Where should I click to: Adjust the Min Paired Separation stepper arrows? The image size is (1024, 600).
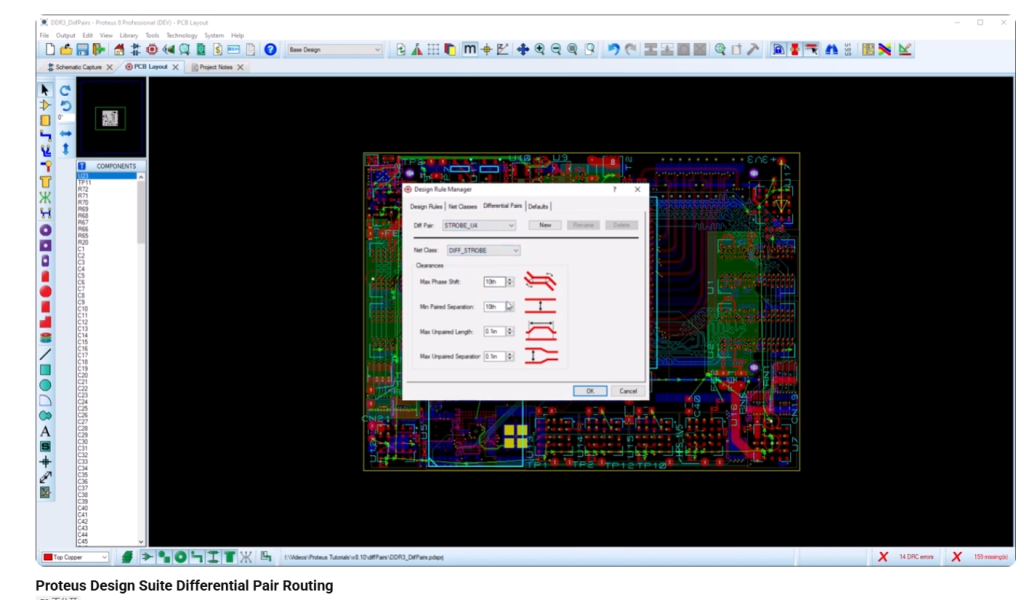(510, 307)
